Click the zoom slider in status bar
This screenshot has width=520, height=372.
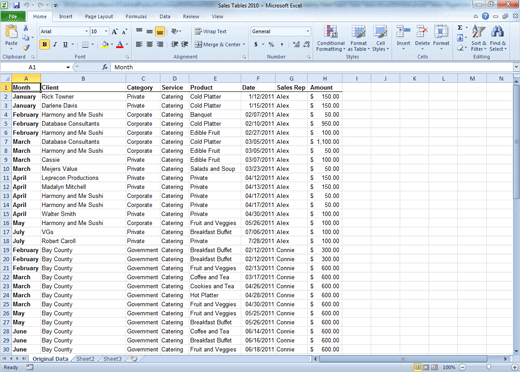489,367
